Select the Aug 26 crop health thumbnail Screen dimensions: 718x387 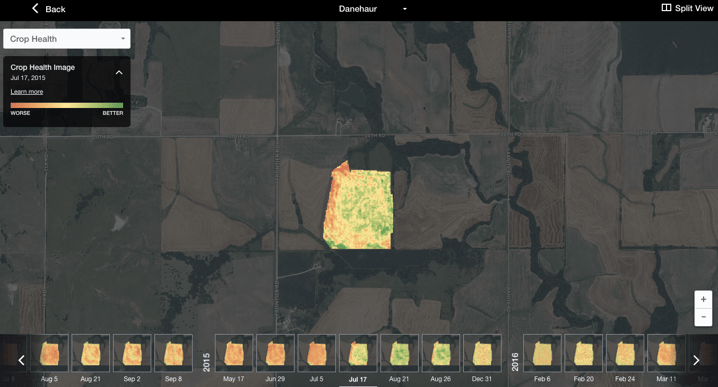[x=441, y=353]
